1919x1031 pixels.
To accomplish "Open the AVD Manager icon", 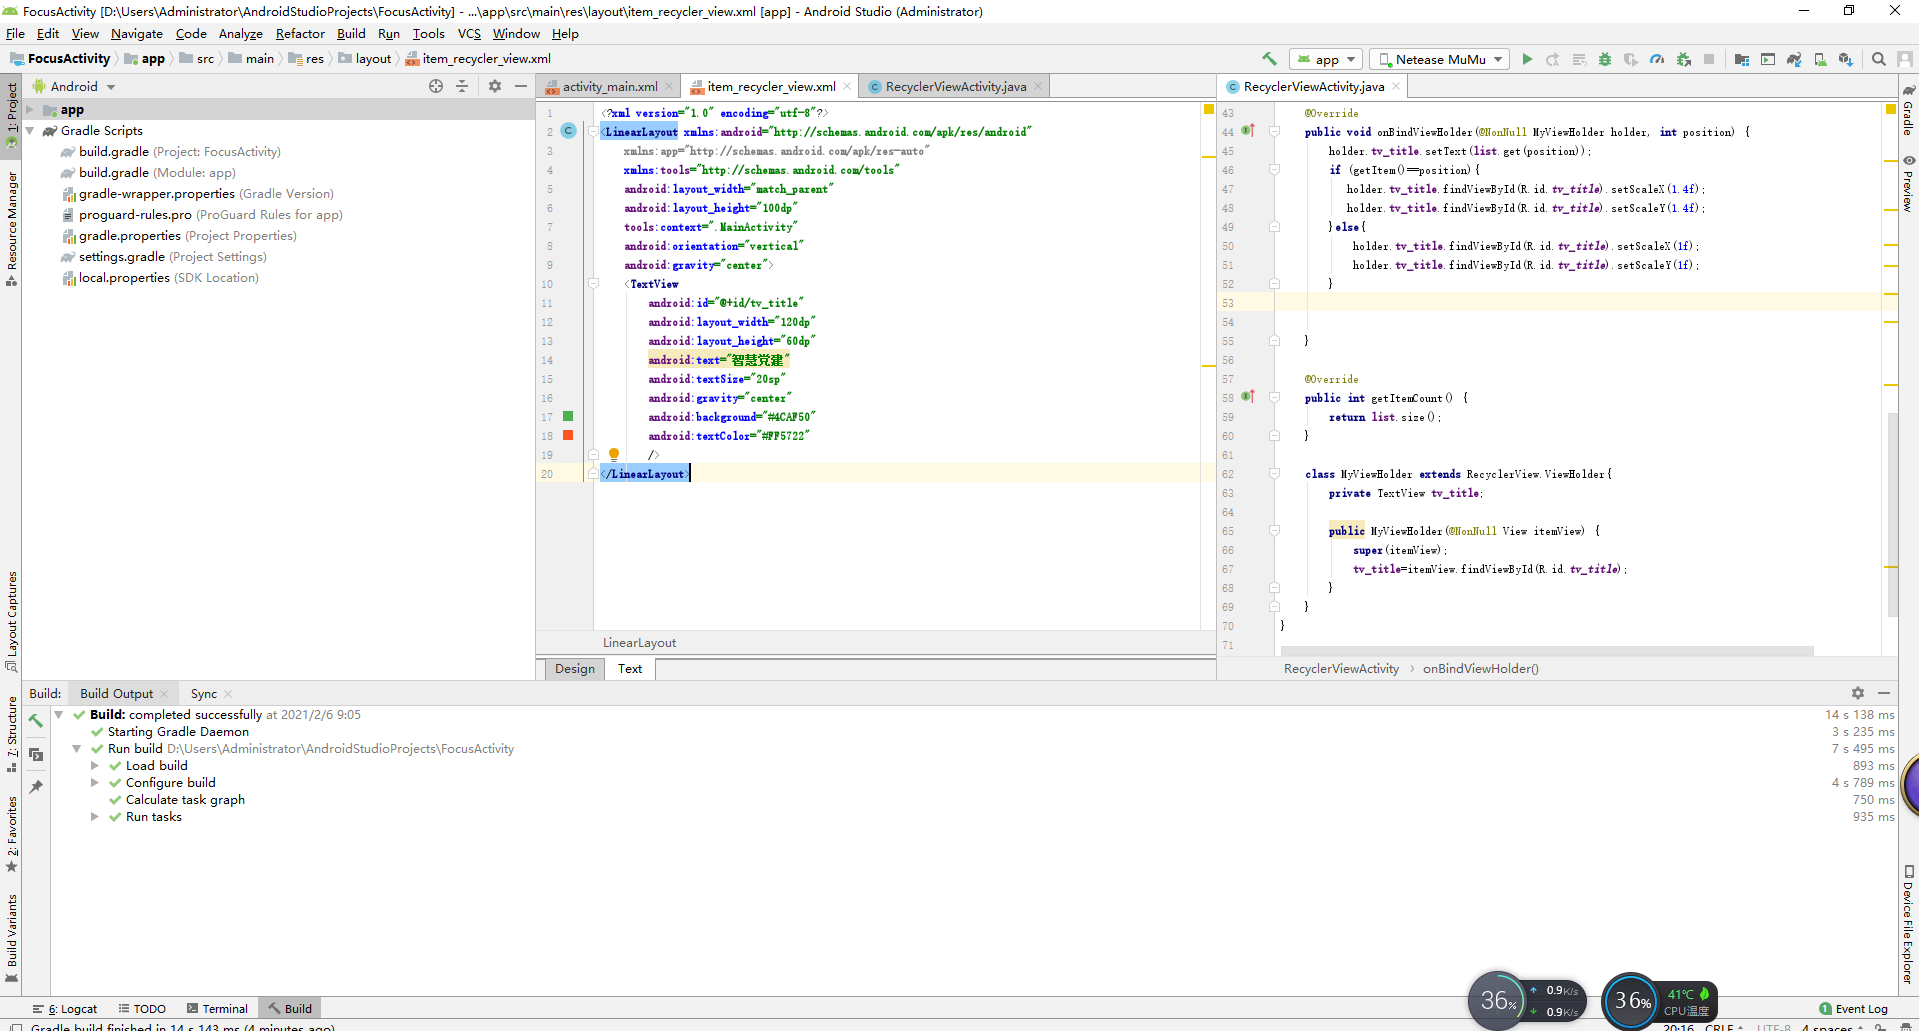I will (1820, 59).
